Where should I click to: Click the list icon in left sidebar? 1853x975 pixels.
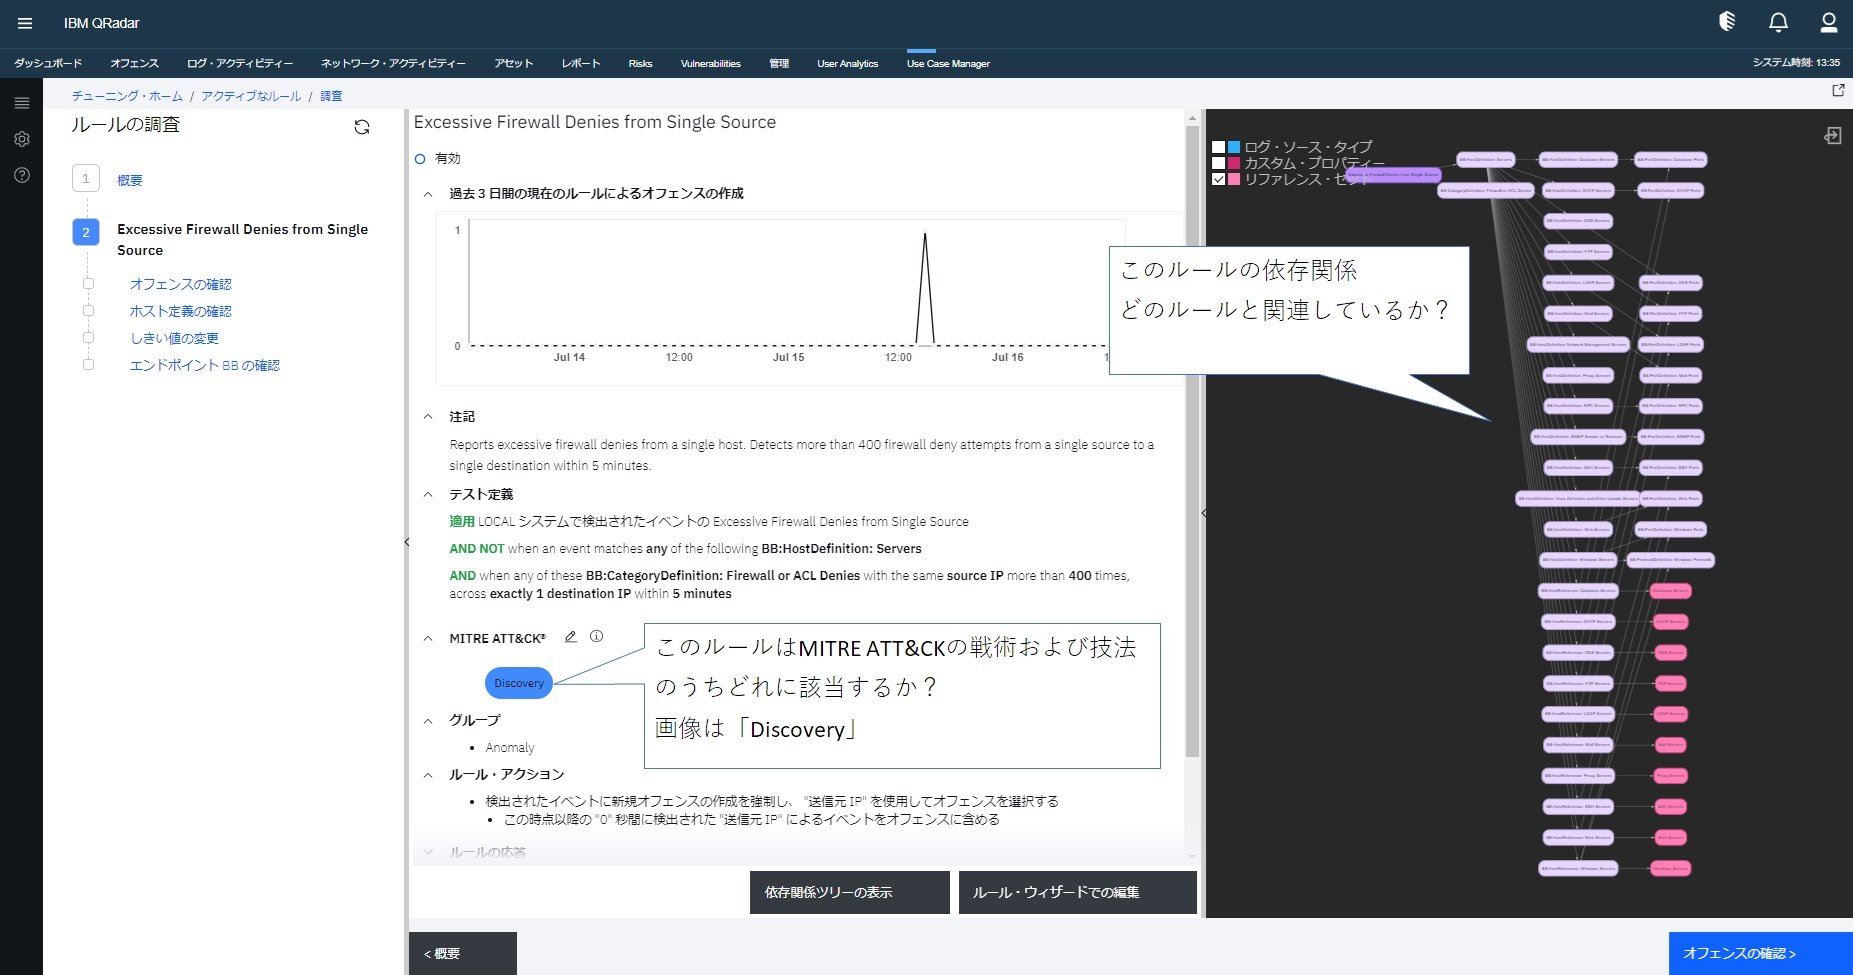(22, 103)
